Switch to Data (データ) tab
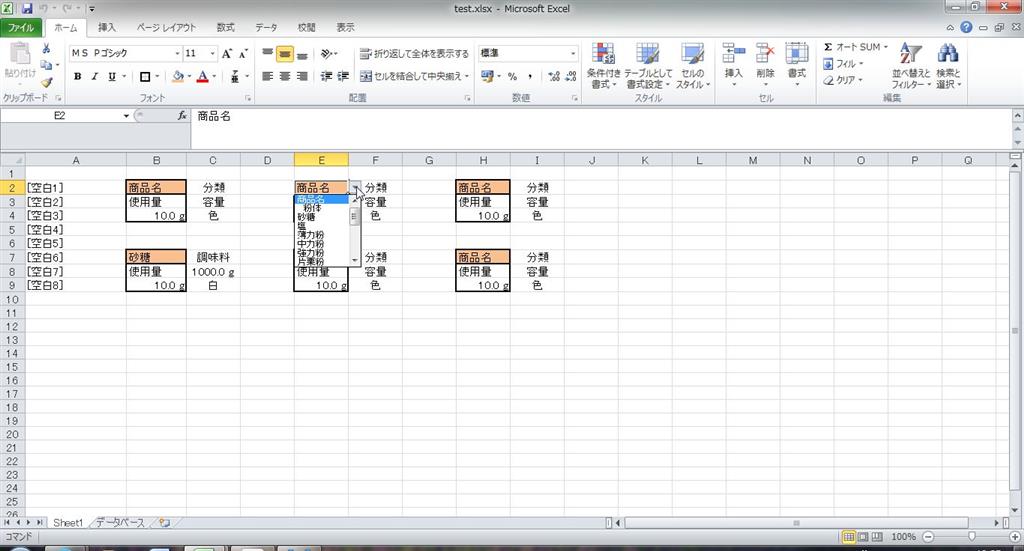This screenshot has width=1024, height=551. point(266,27)
